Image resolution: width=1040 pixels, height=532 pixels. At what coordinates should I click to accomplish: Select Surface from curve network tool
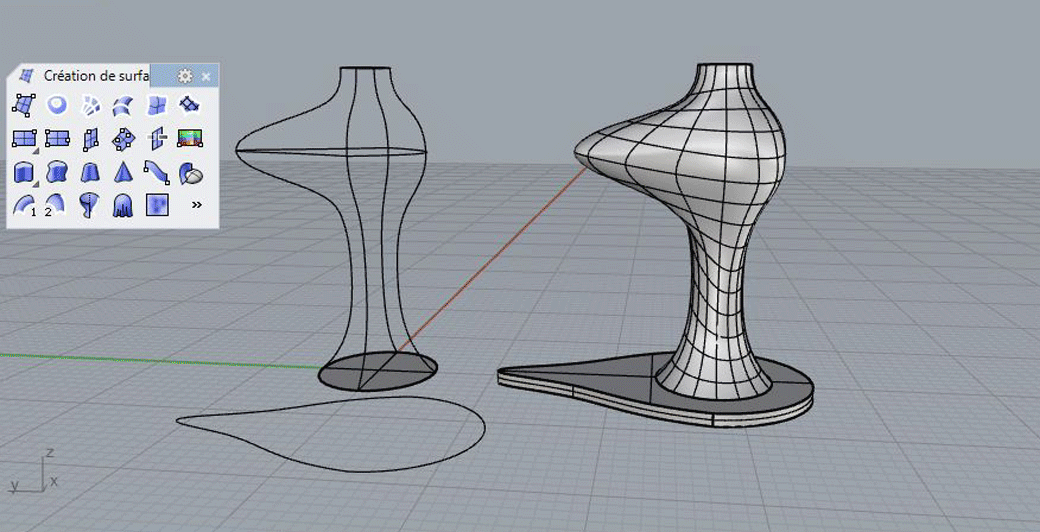[x=90, y=104]
